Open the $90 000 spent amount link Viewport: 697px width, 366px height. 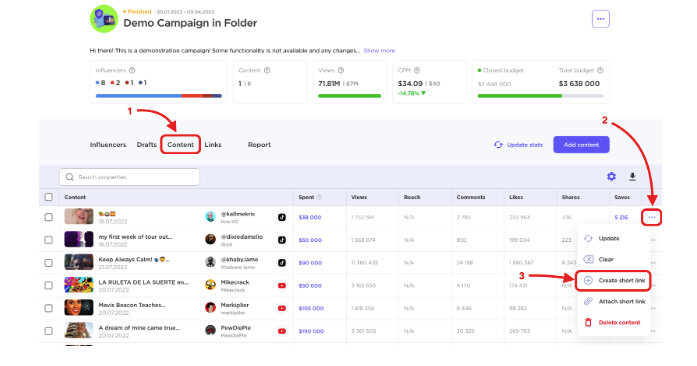pyautogui.click(x=310, y=263)
